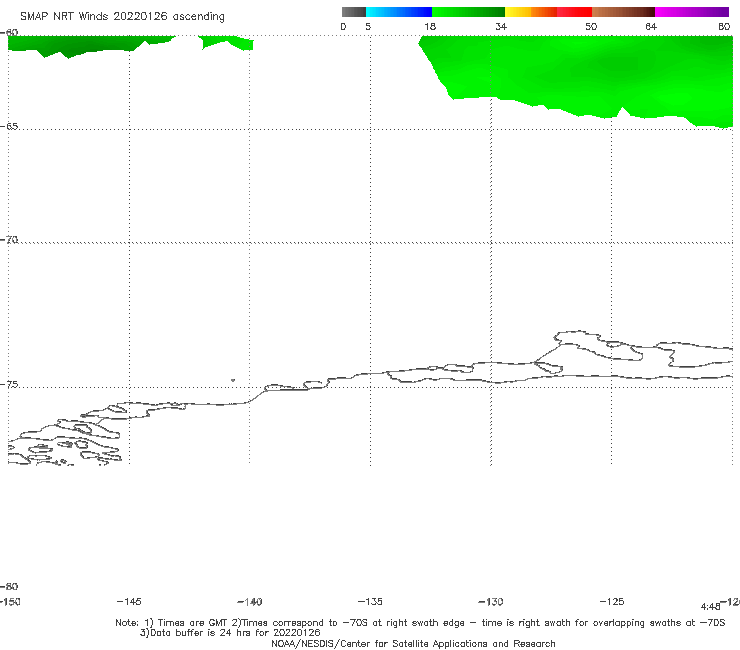
Task: Click latitude label '-80' on left axis
Action: (x=9, y=586)
